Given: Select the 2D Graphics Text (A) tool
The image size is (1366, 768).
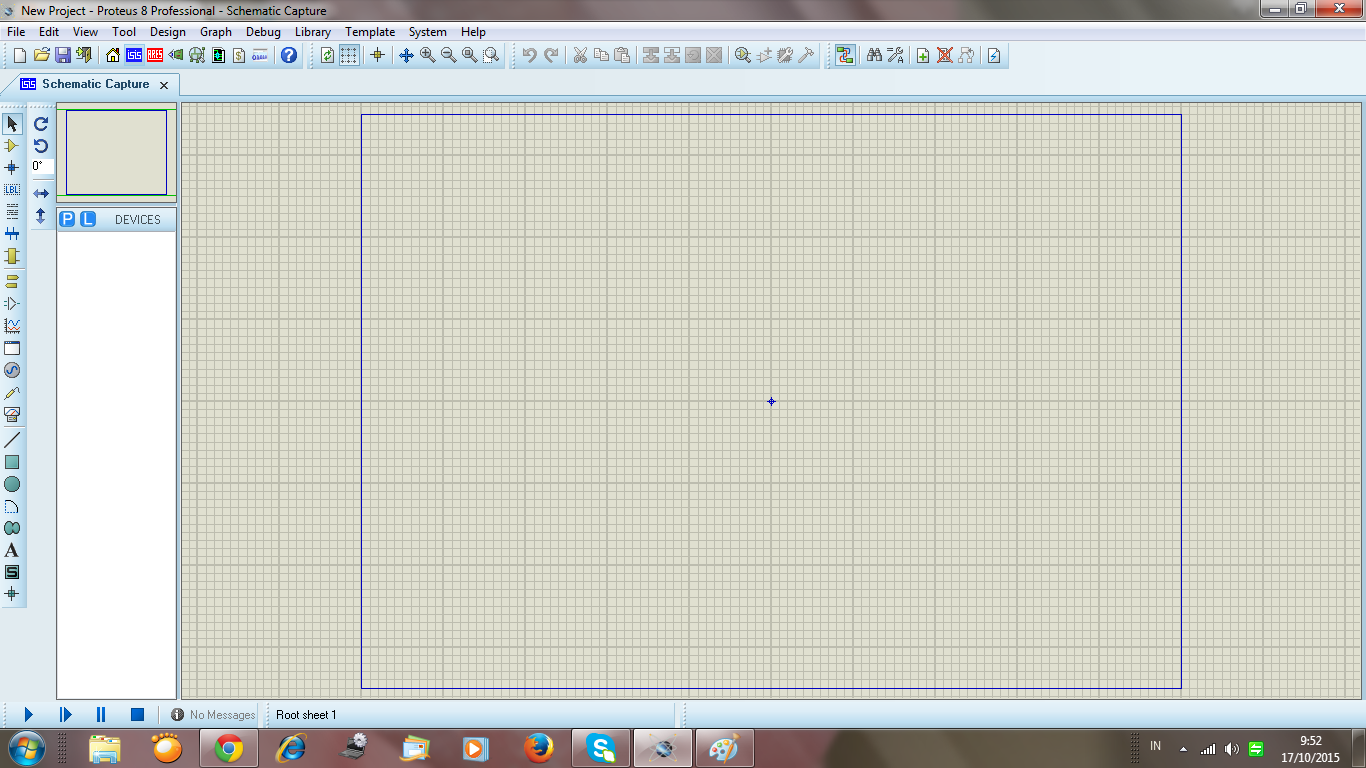Looking at the screenshot, I should click(x=12, y=550).
